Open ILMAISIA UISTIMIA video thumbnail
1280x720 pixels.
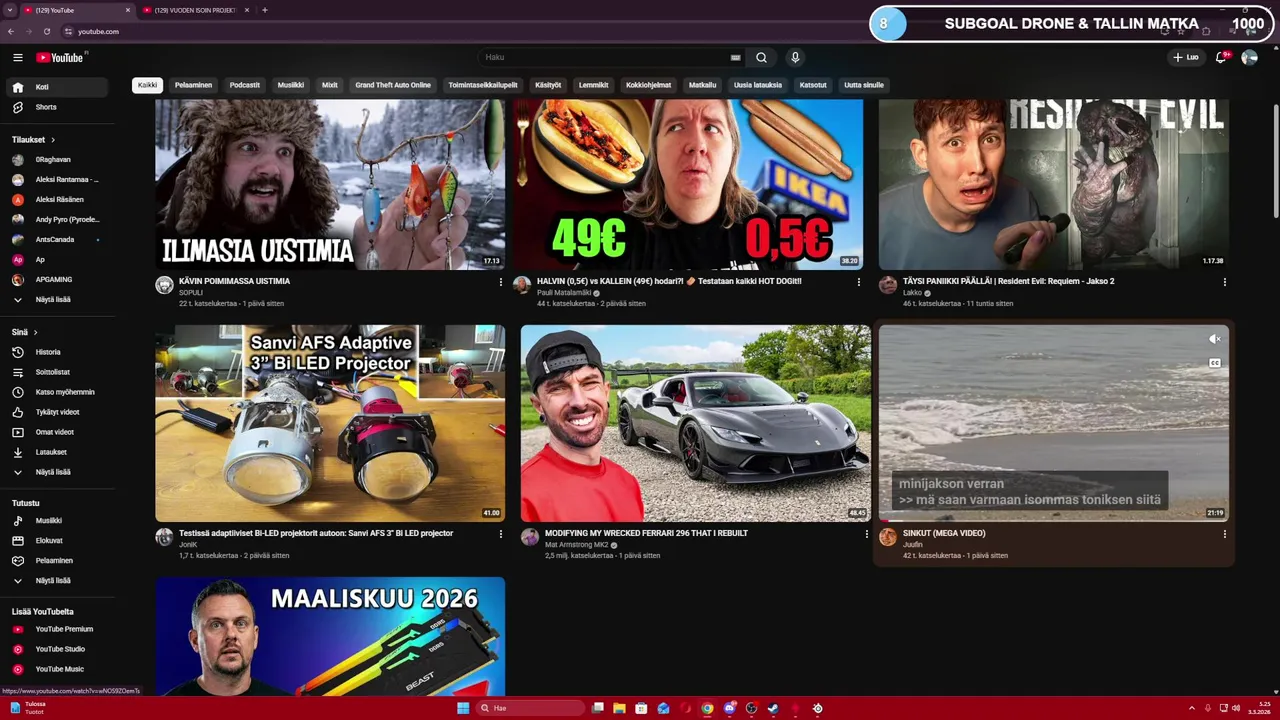330,184
